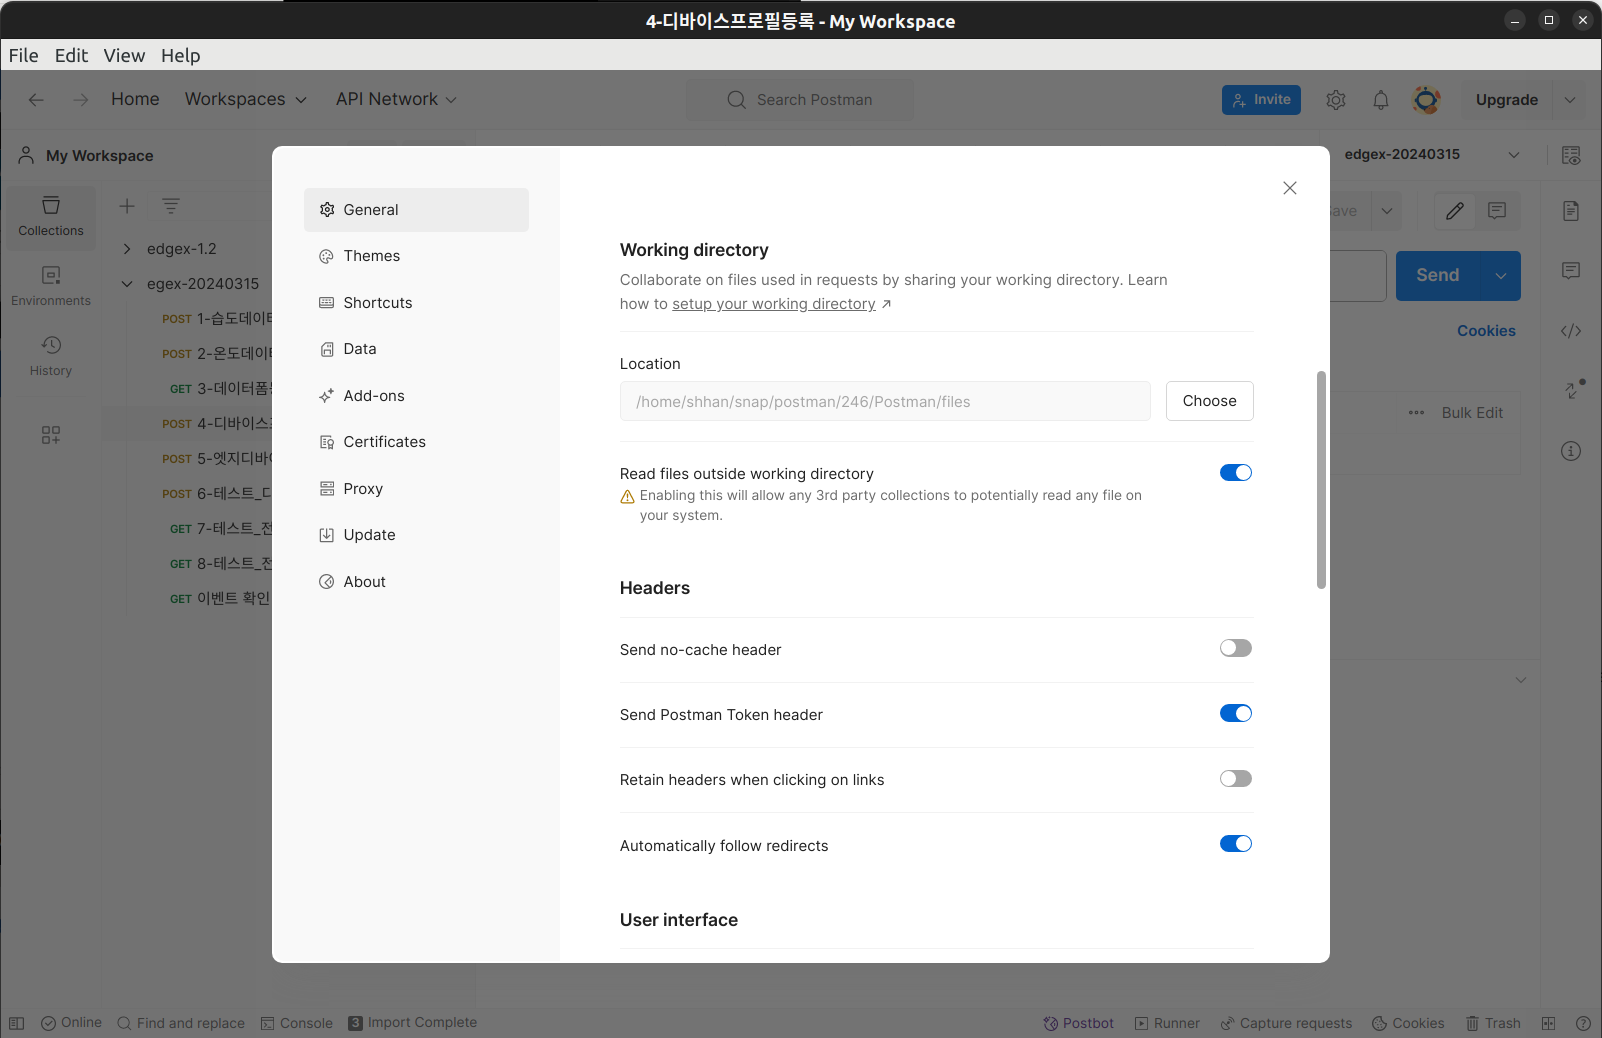Open the configure workspace sidebar grid icon
Screen dimensions: 1602x1038
click(x=51, y=435)
